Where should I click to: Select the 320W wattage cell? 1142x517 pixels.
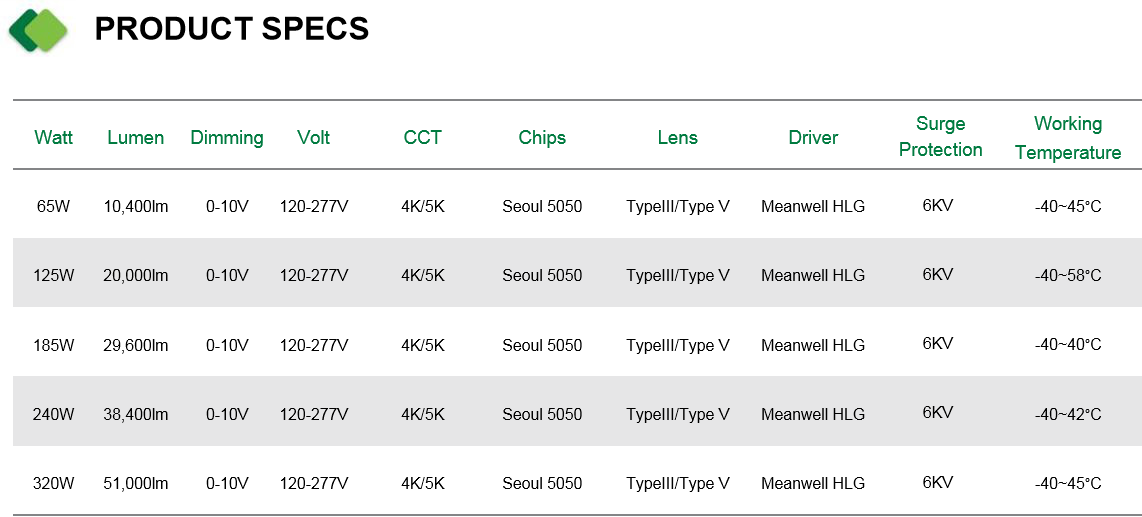point(53,484)
